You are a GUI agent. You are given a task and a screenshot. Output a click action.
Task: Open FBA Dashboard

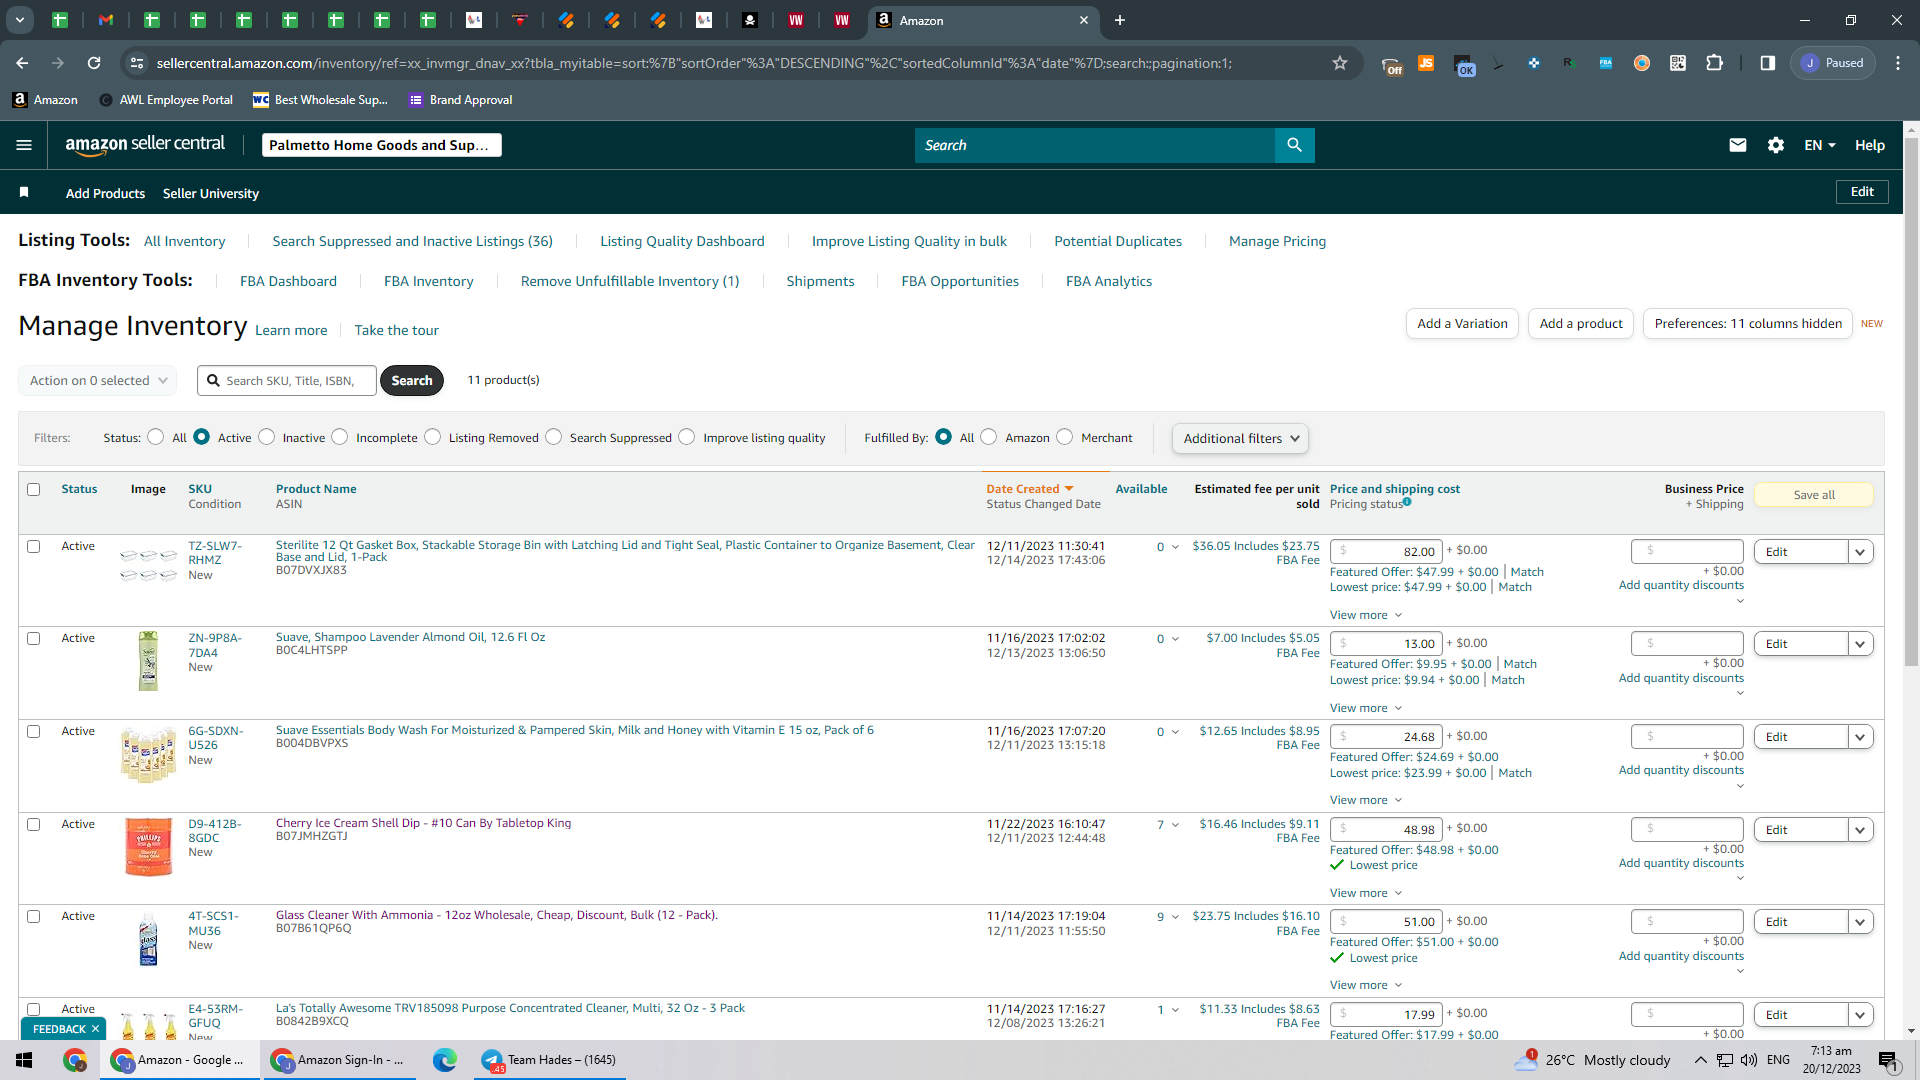[288, 282]
